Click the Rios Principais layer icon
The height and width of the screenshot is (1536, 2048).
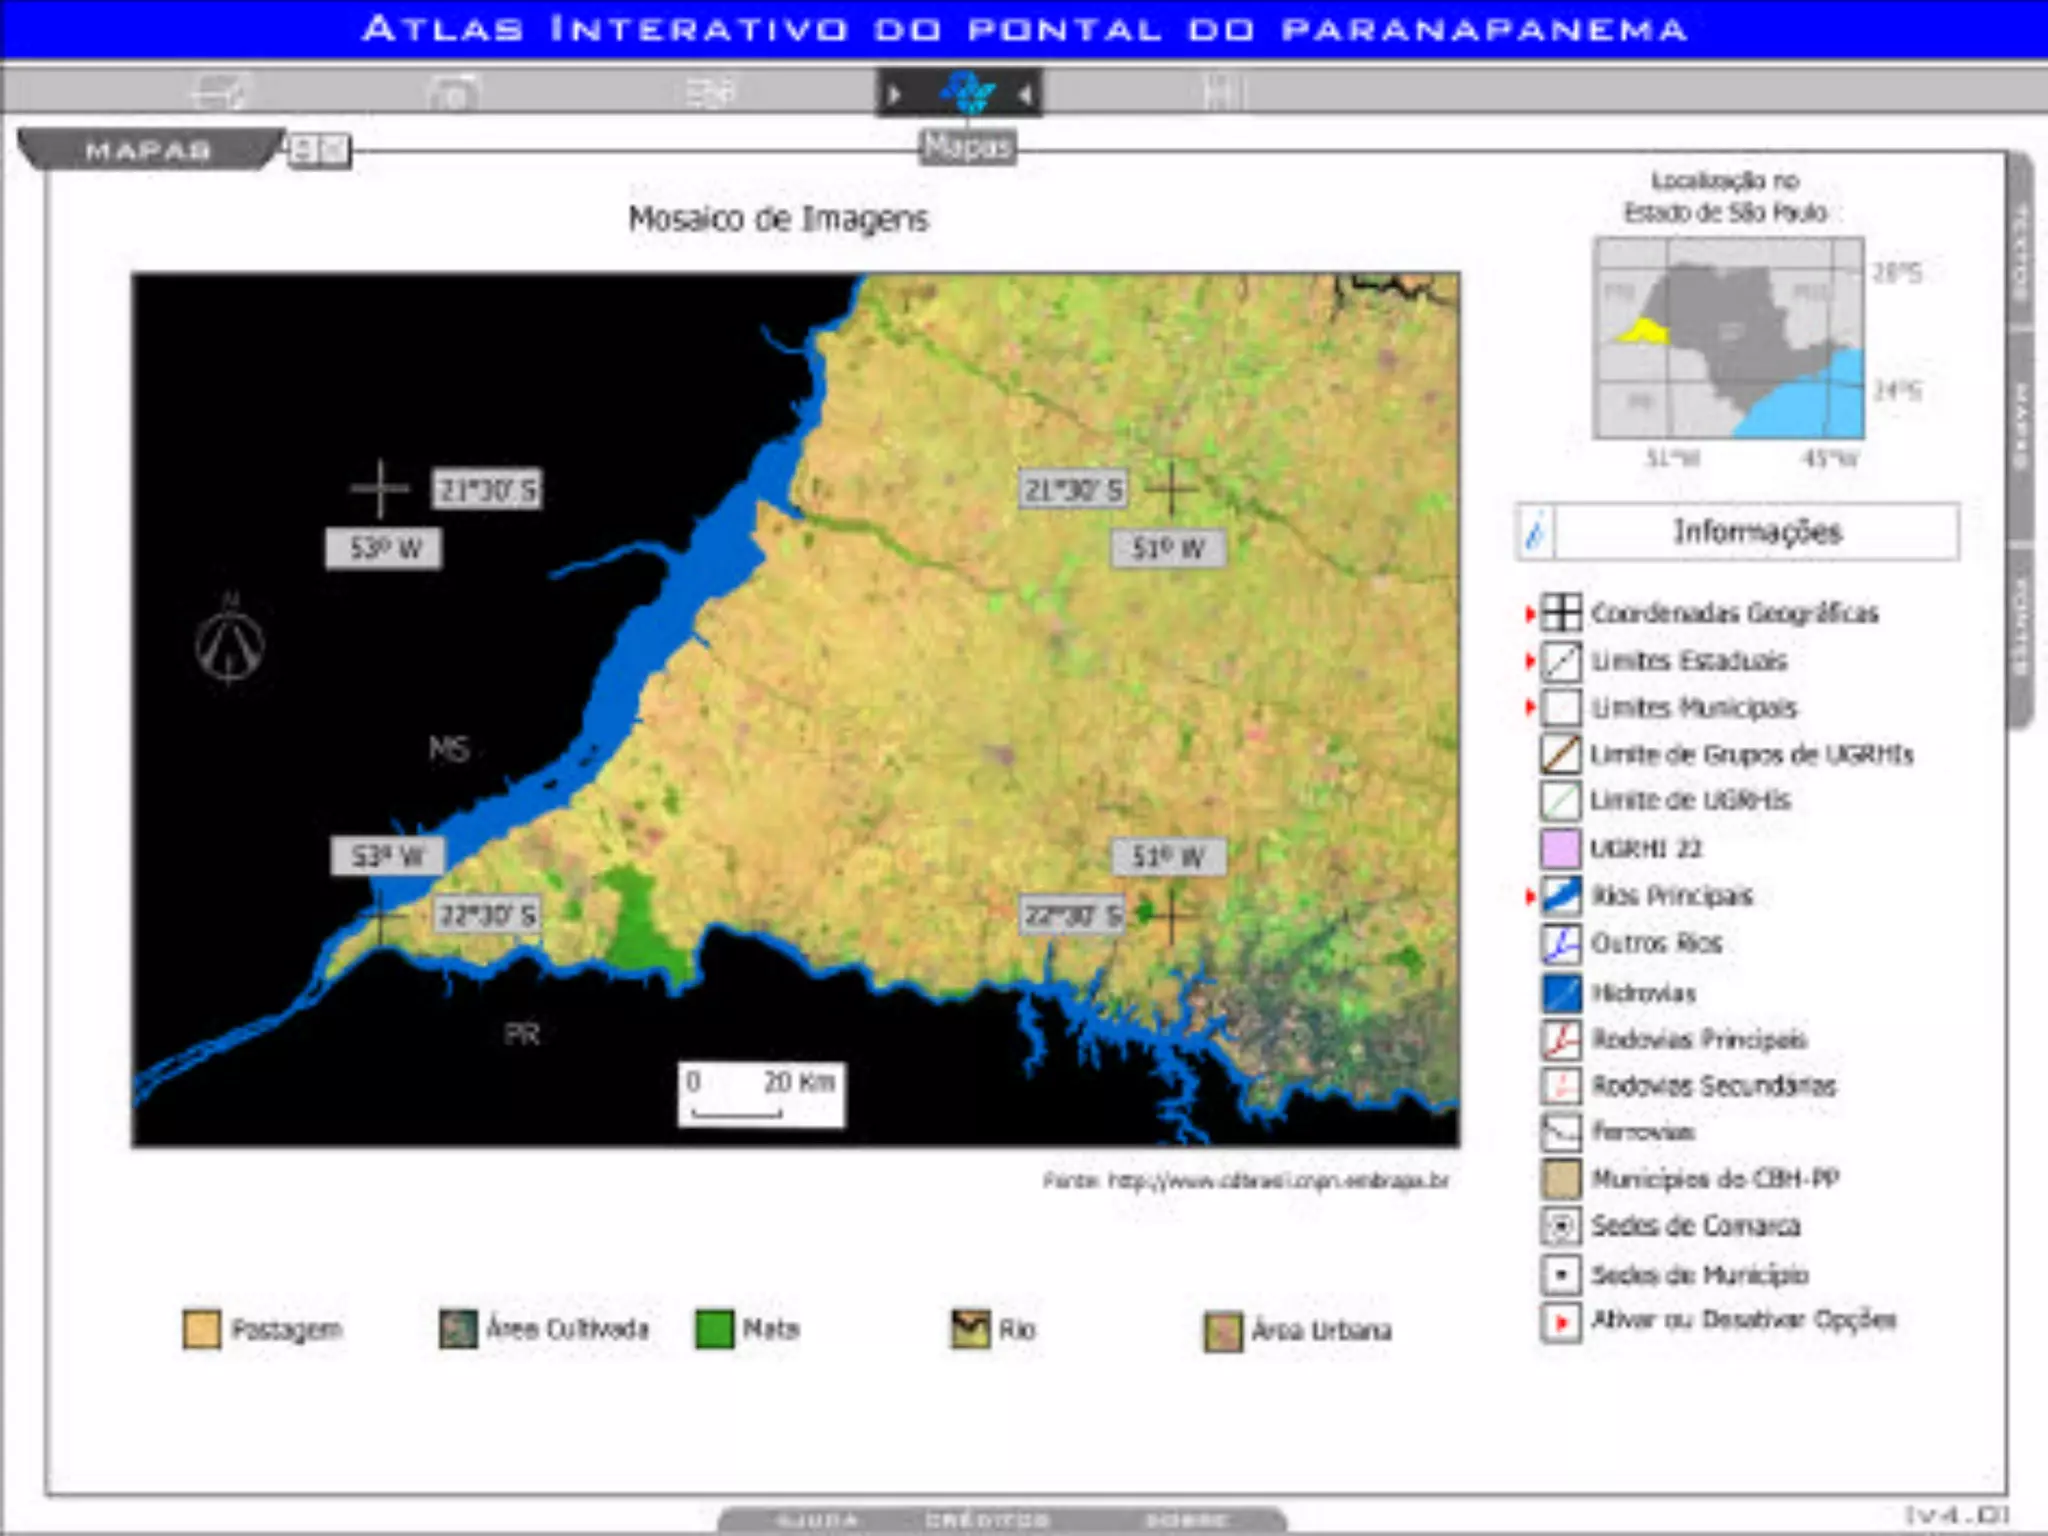(x=1560, y=895)
